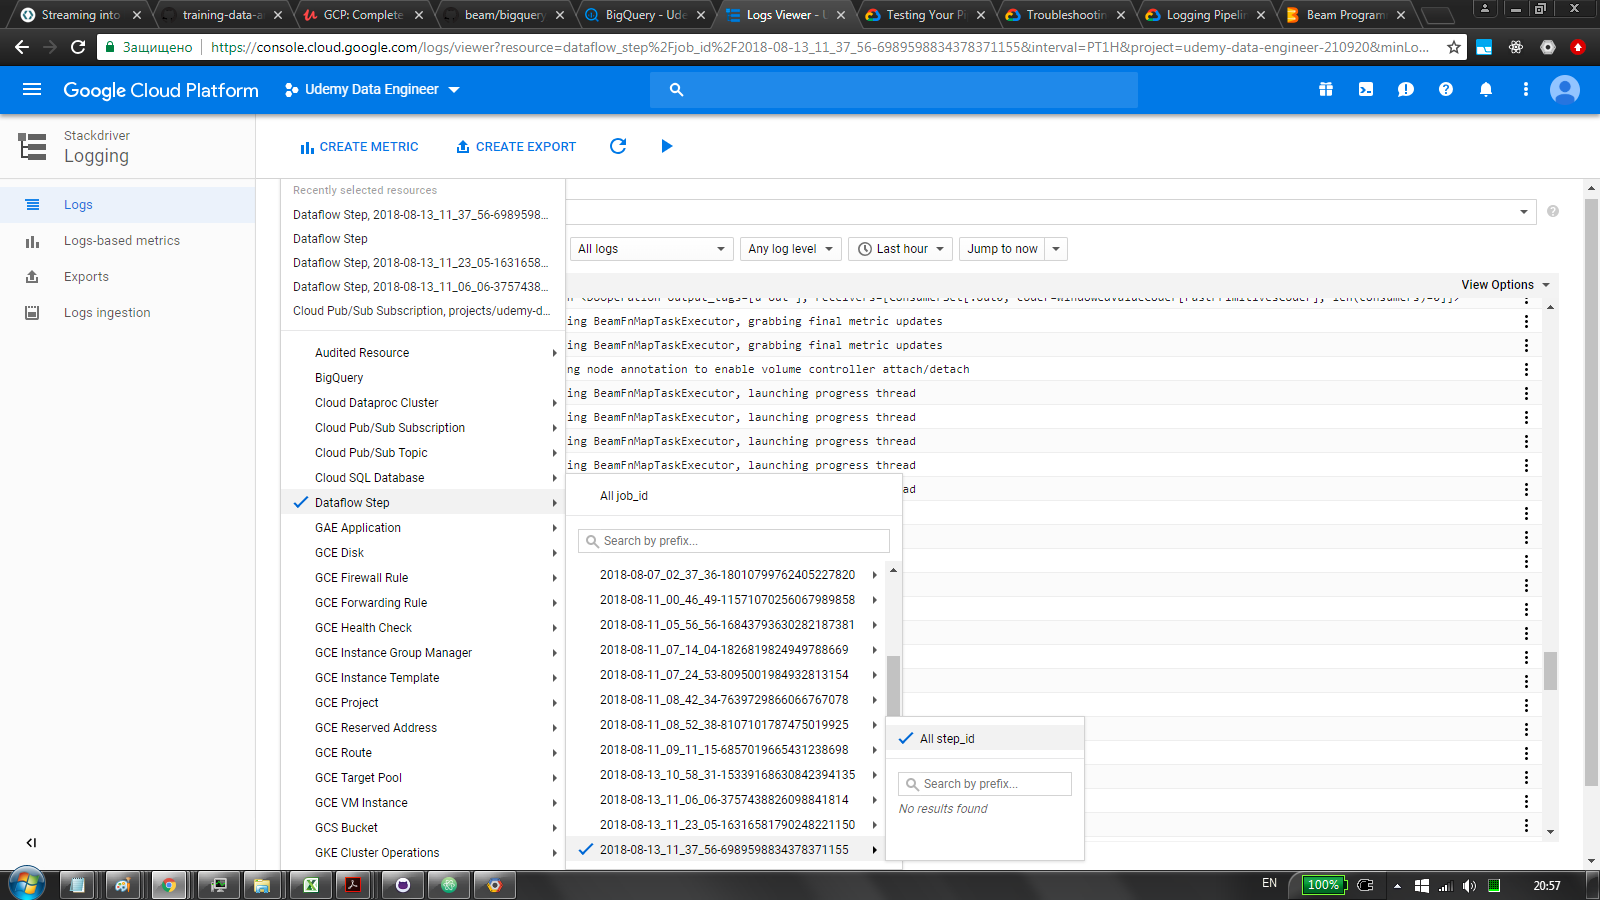Open filter help question mark icon
Image resolution: width=1600 pixels, height=900 pixels.
[1553, 211]
